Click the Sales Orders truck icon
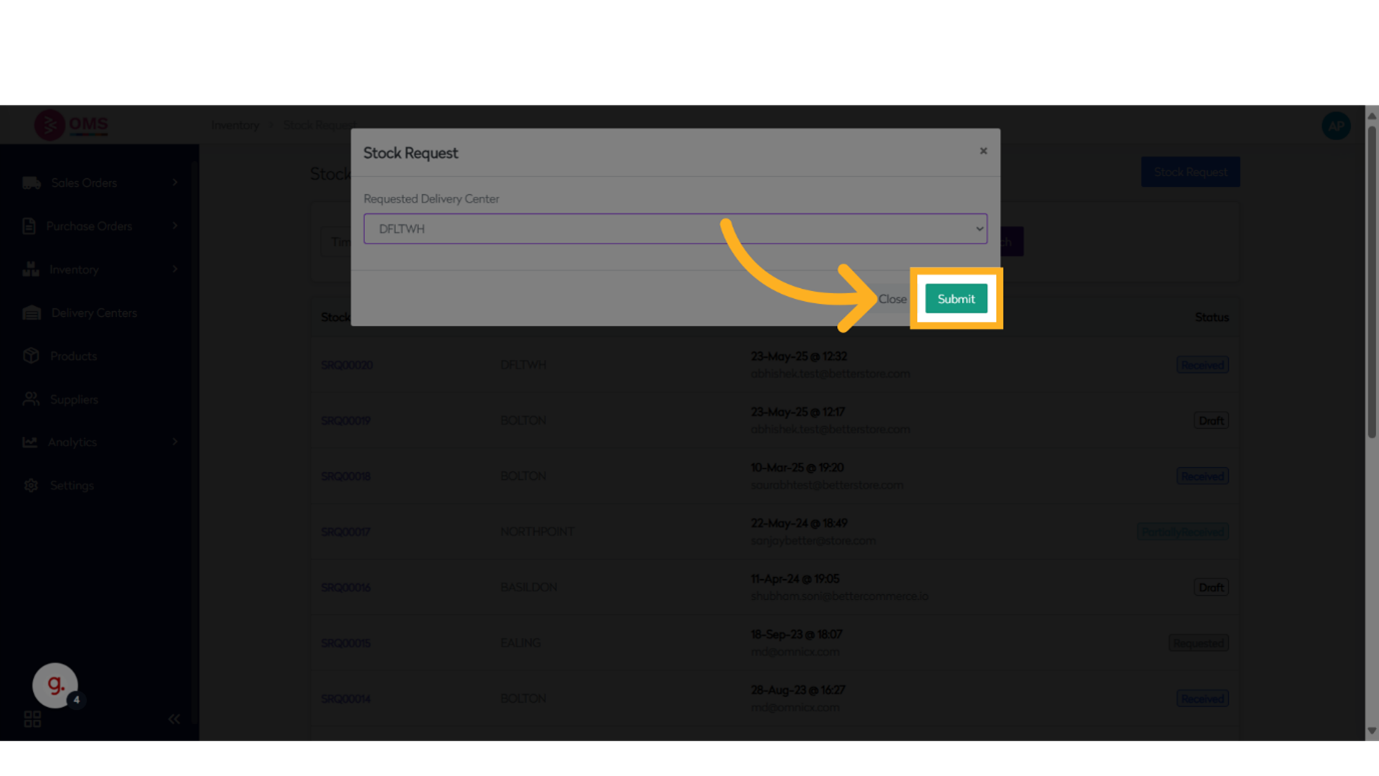Screen dimensions: 1379x776 click(x=31, y=183)
